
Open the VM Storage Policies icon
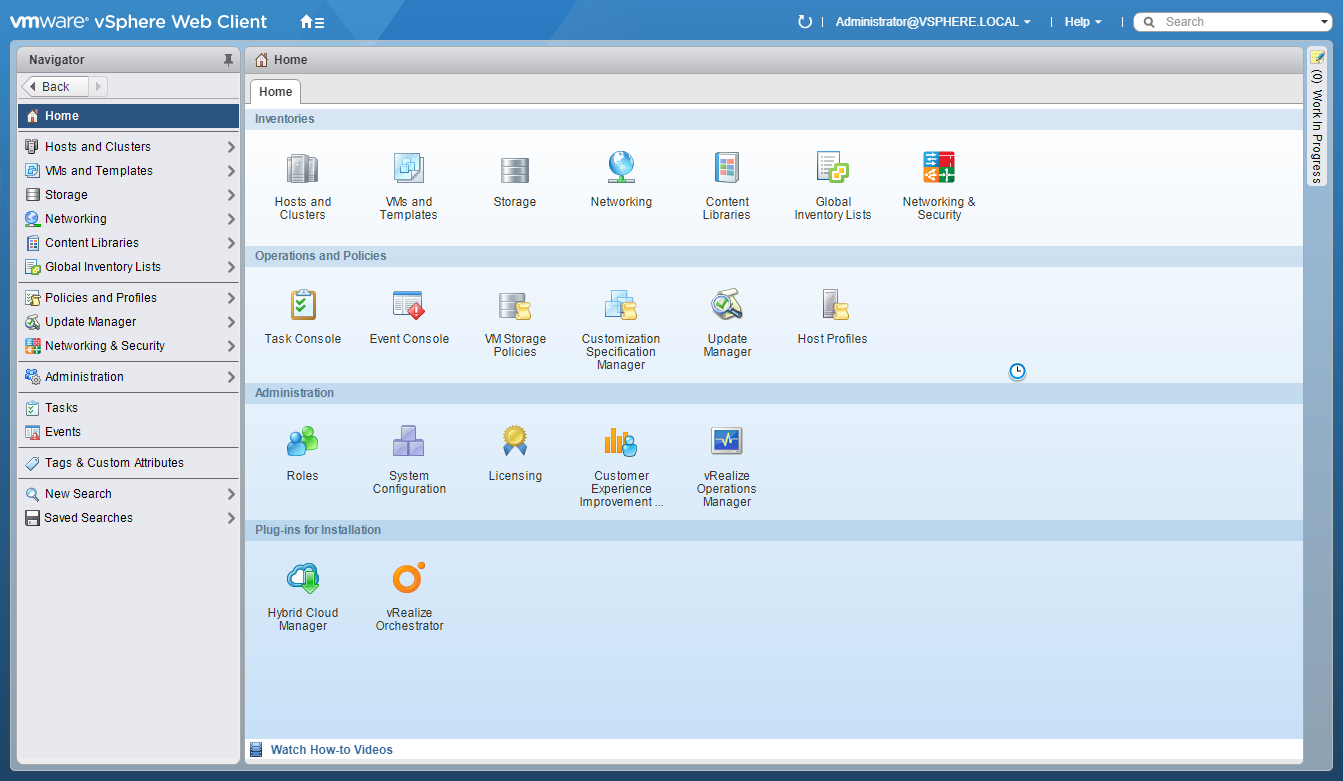(x=515, y=306)
